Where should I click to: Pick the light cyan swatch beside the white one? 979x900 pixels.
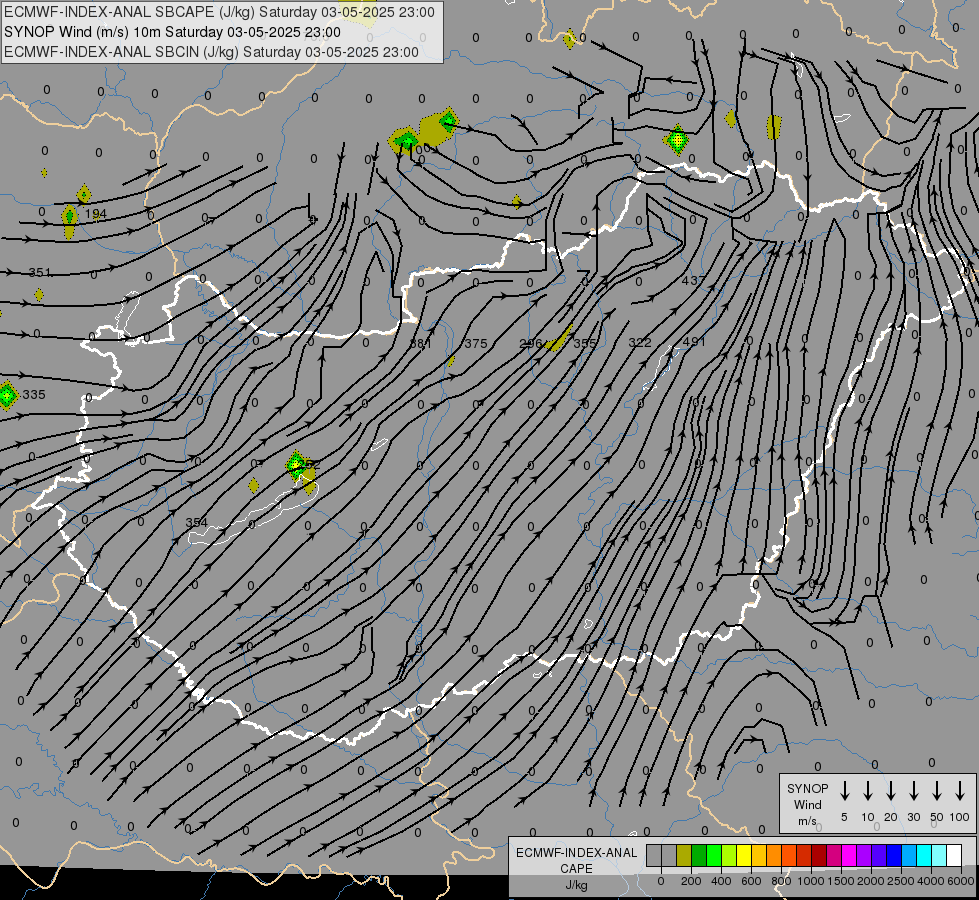pyautogui.click(x=939, y=856)
